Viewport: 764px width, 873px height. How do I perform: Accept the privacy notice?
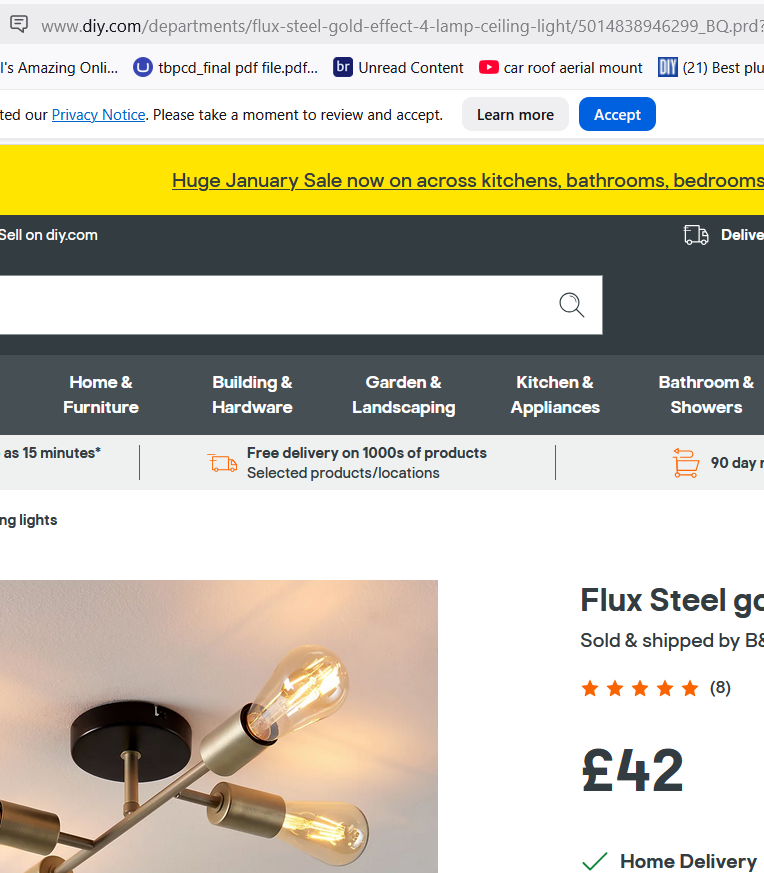[x=617, y=115]
